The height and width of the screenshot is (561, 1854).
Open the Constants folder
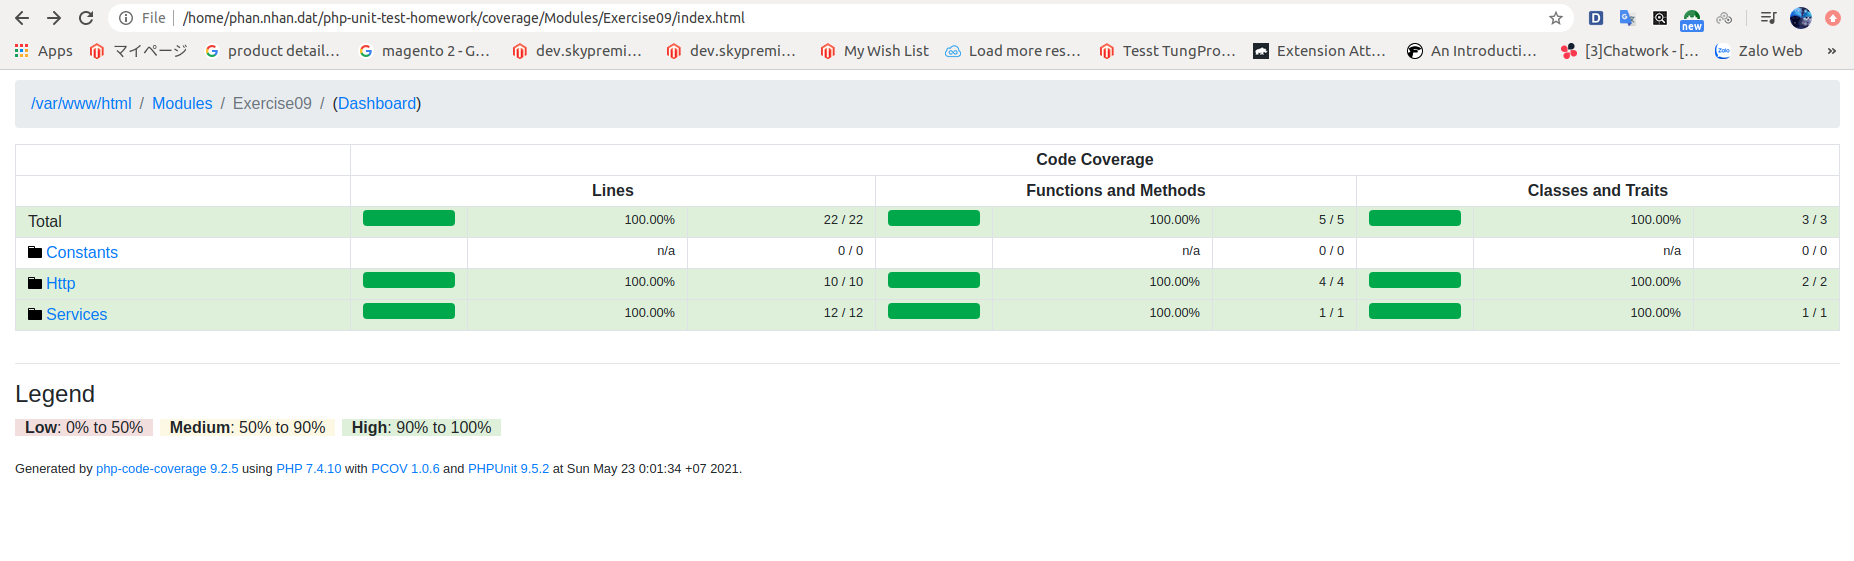point(82,253)
